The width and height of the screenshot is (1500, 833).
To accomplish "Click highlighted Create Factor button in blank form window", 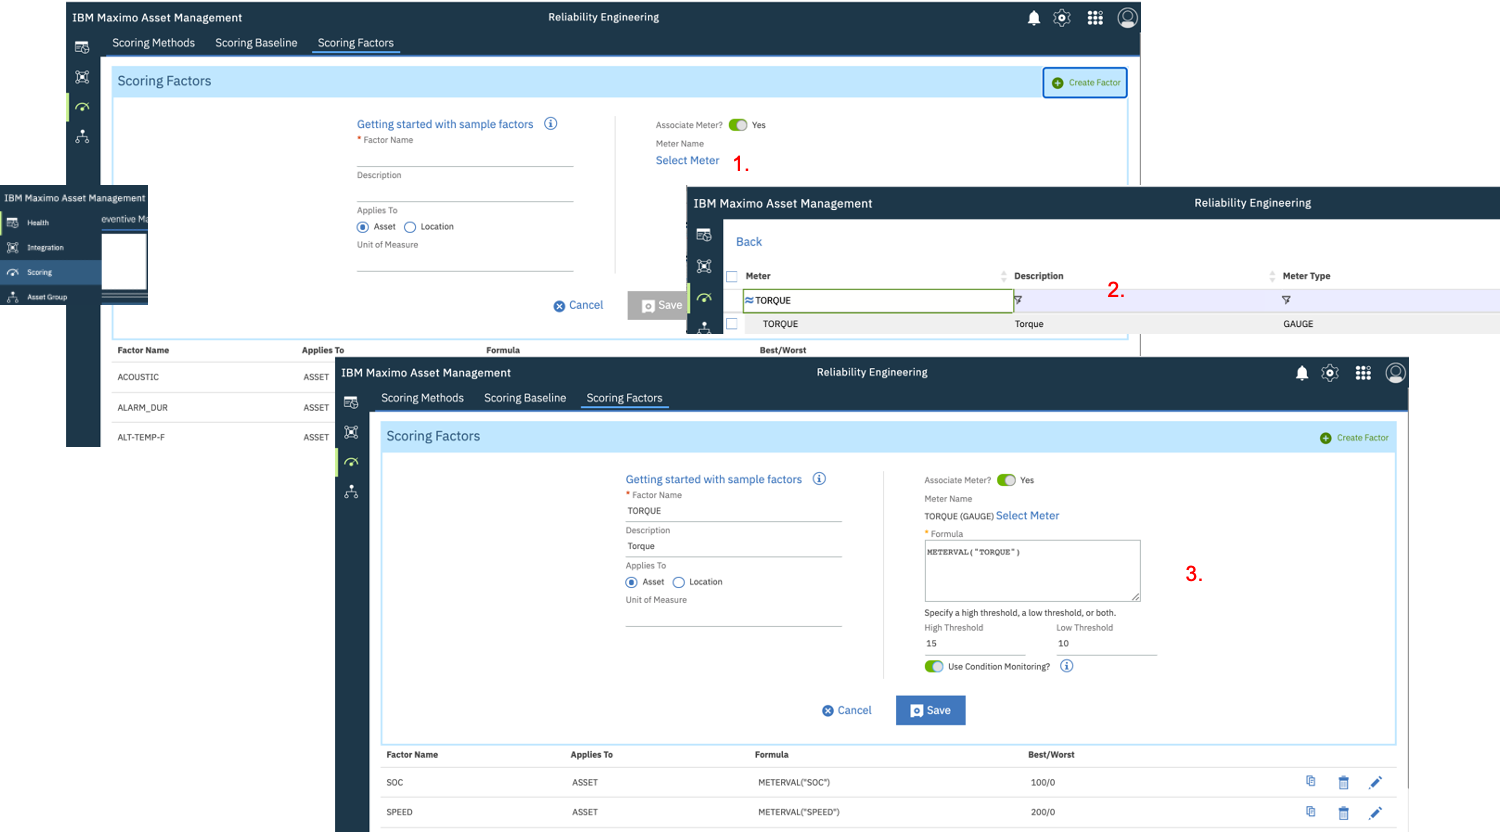I will click(1085, 83).
